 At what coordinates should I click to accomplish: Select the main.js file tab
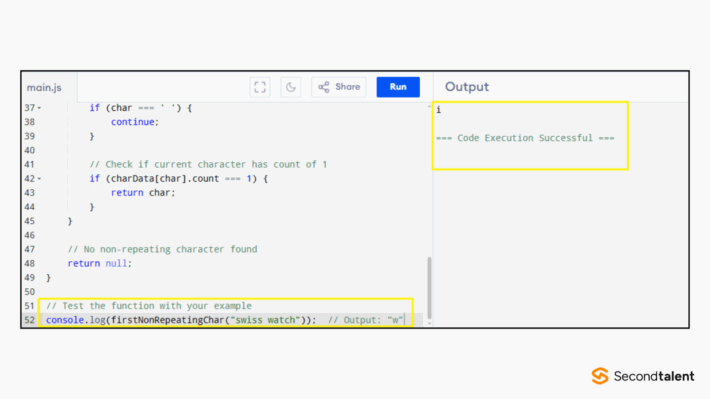44,87
